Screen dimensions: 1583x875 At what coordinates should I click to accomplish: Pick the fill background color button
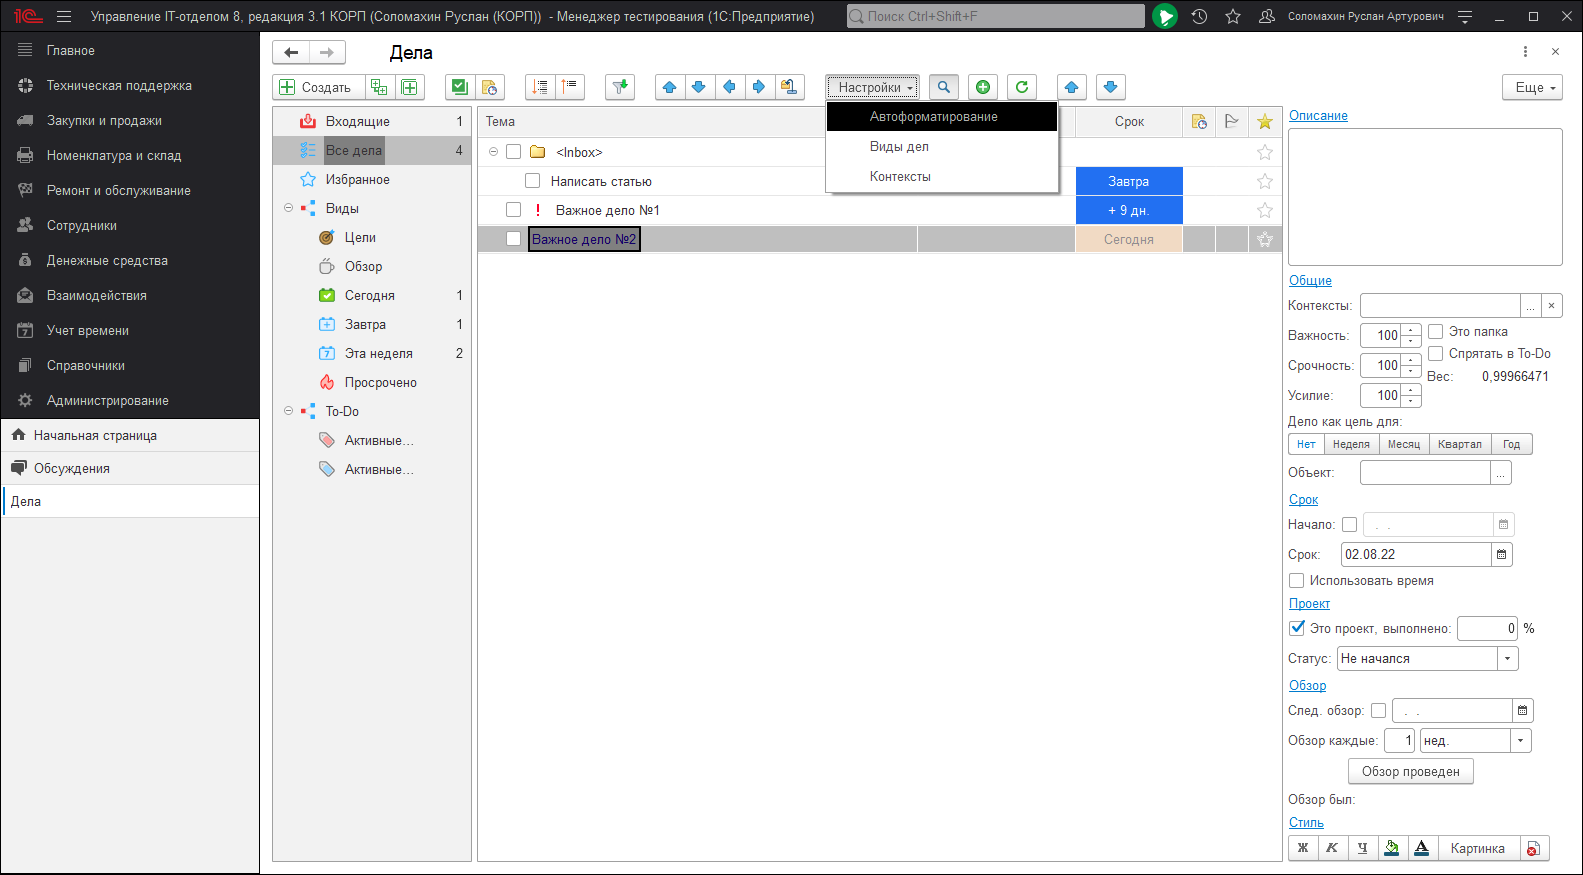tap(1391, 848)
